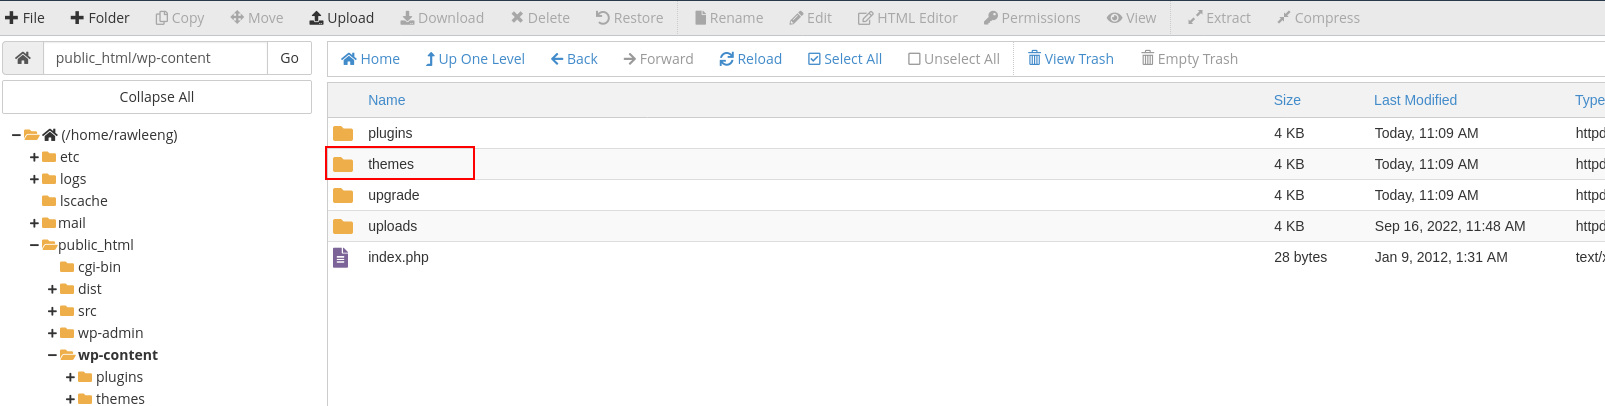
Task: Go Up One Level
Action: tap(474, 59)
